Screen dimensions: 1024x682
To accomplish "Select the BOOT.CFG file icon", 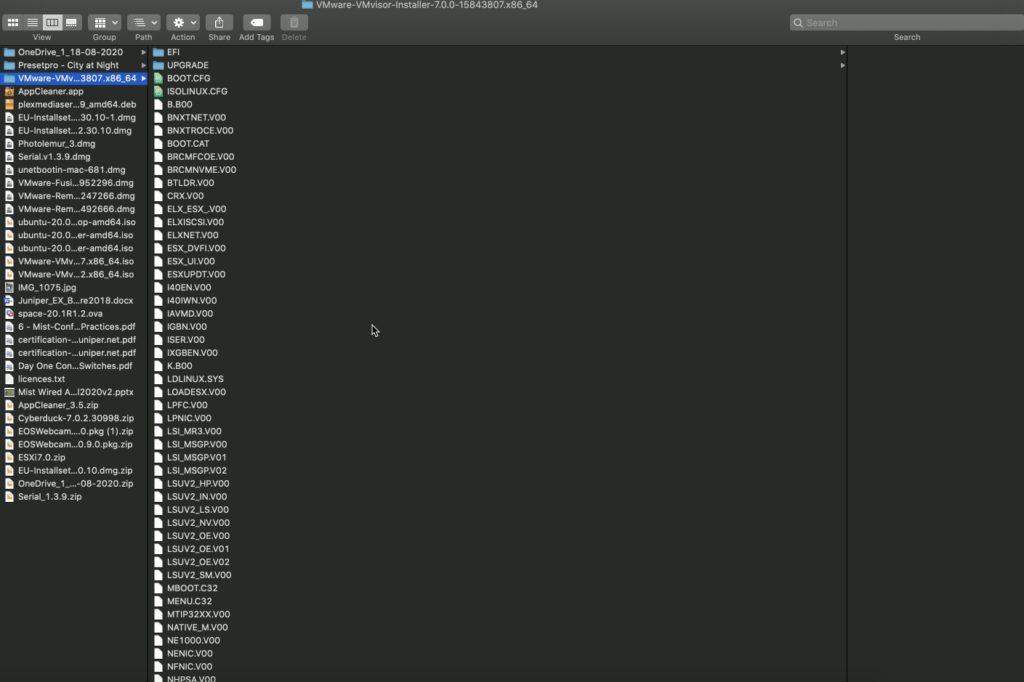I will (158, 78).
